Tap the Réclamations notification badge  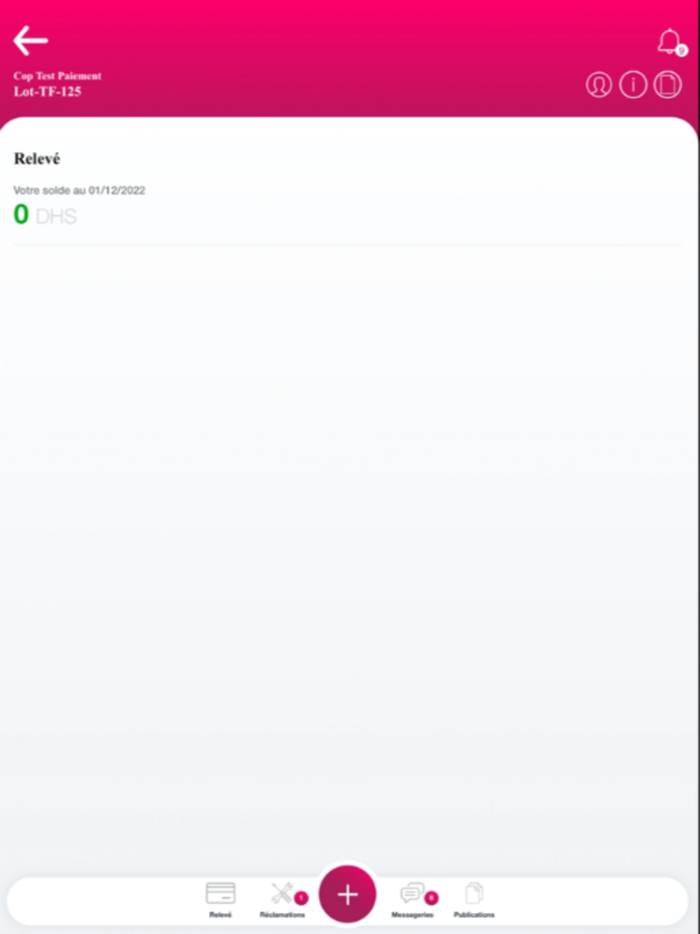tap(301, 898)
